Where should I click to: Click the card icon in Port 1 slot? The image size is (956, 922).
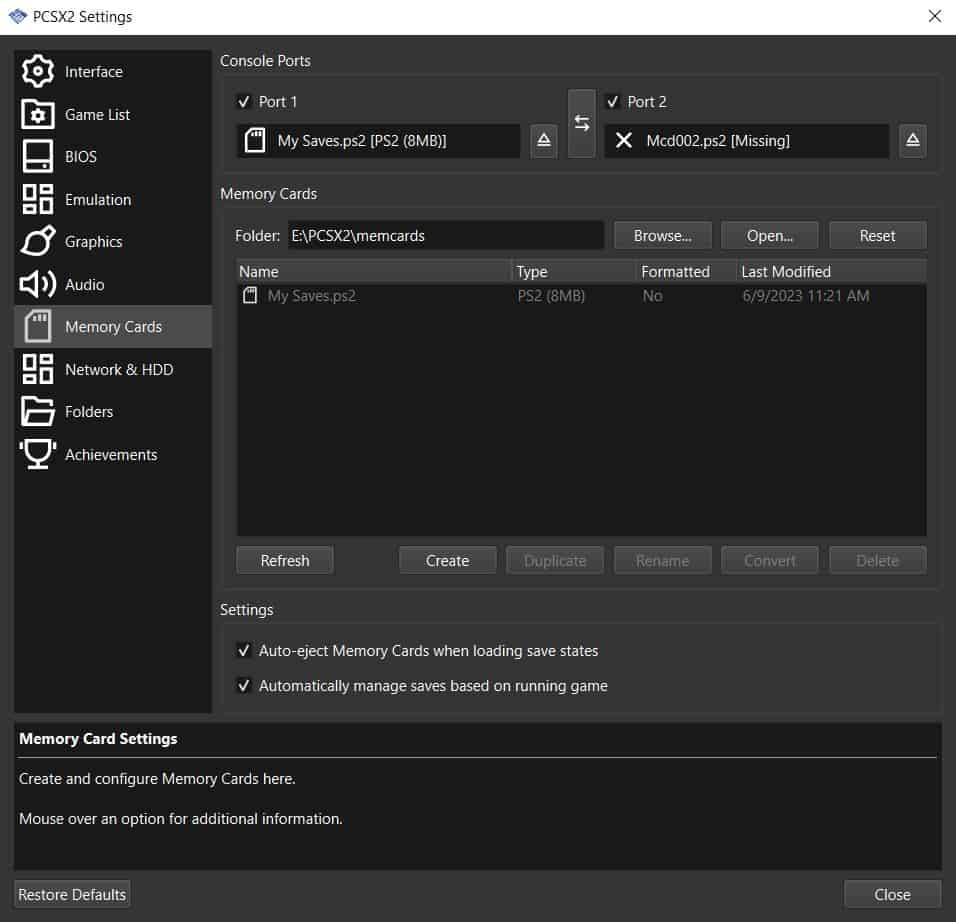point(255,141)
